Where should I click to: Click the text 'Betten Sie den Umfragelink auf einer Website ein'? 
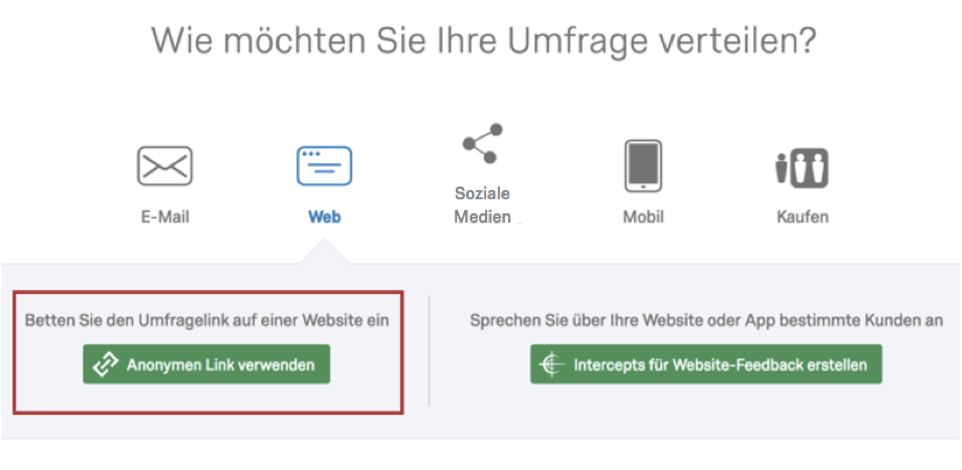pyautogui.click(x=207, y=320)
